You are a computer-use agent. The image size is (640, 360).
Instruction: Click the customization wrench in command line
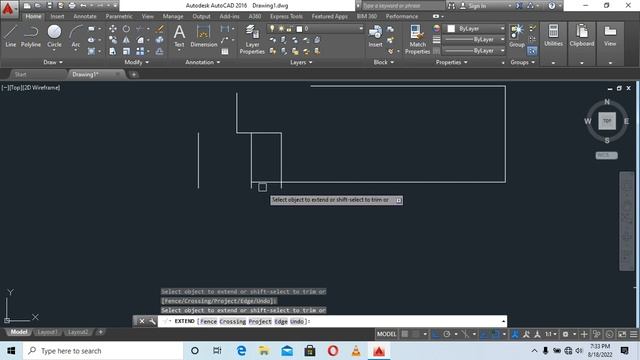point(152,321)
